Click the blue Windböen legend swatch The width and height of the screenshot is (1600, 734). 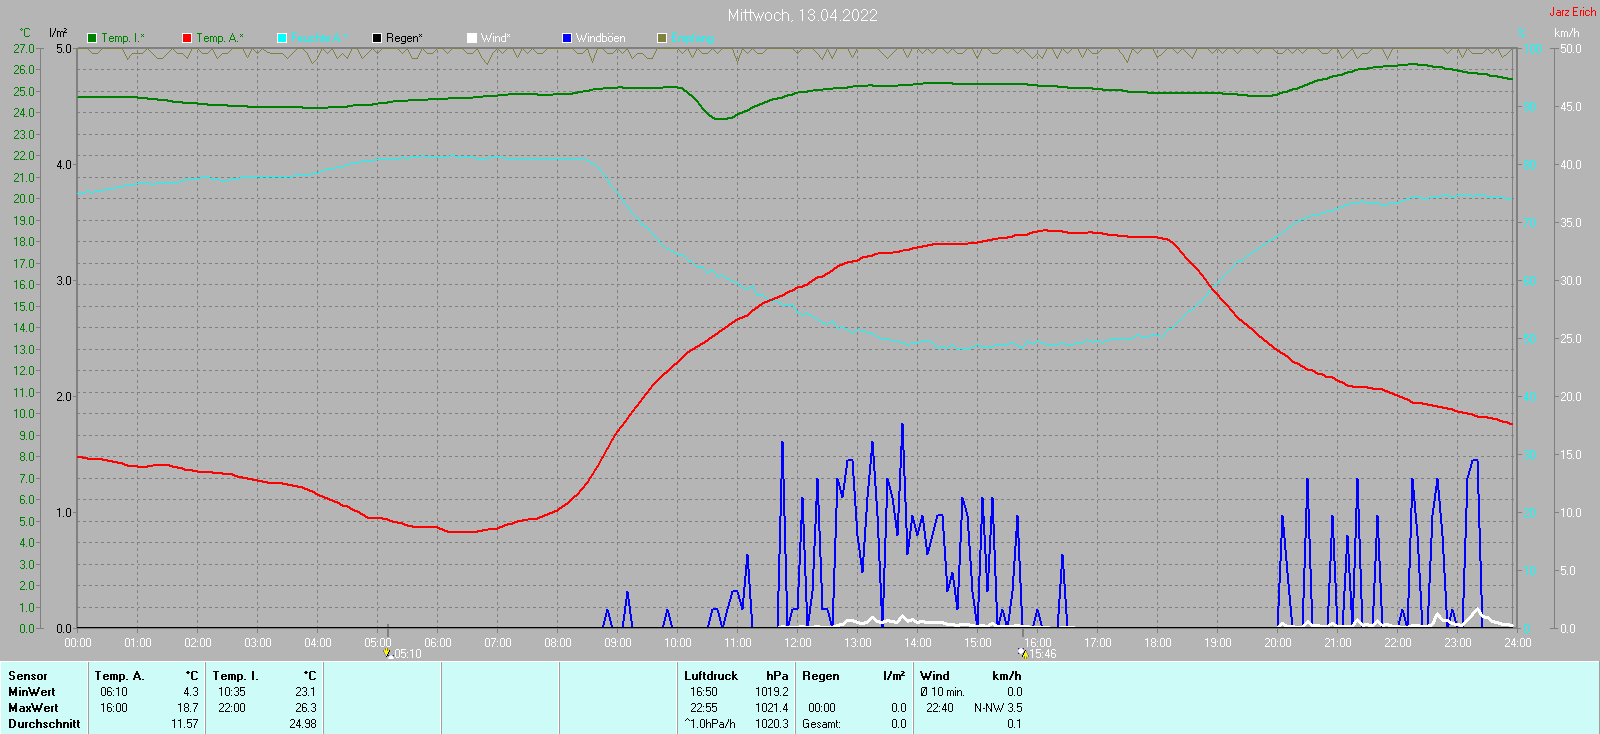567,38
